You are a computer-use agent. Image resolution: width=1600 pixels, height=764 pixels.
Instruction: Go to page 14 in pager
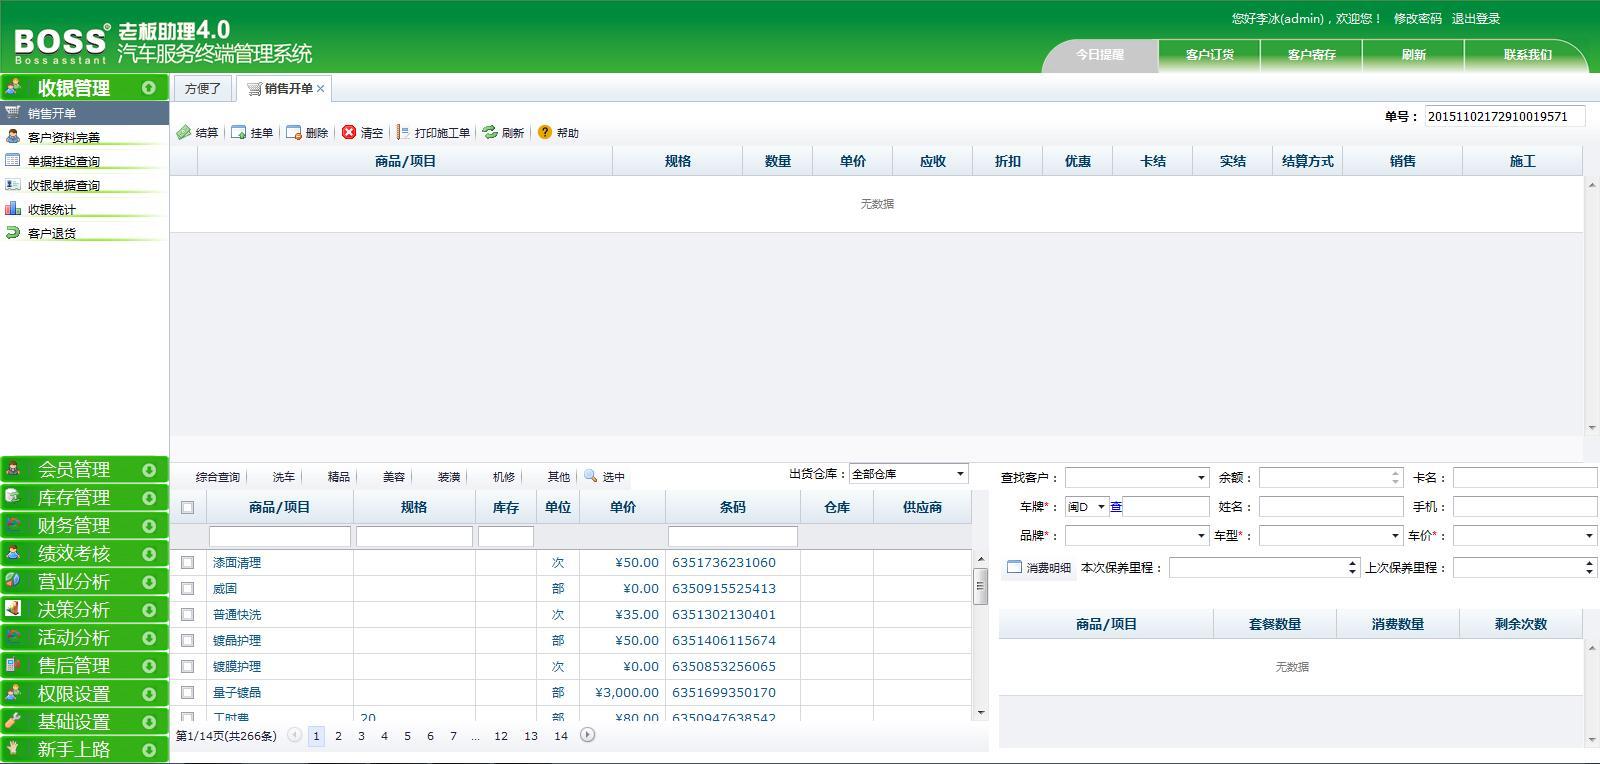(561, 736)
